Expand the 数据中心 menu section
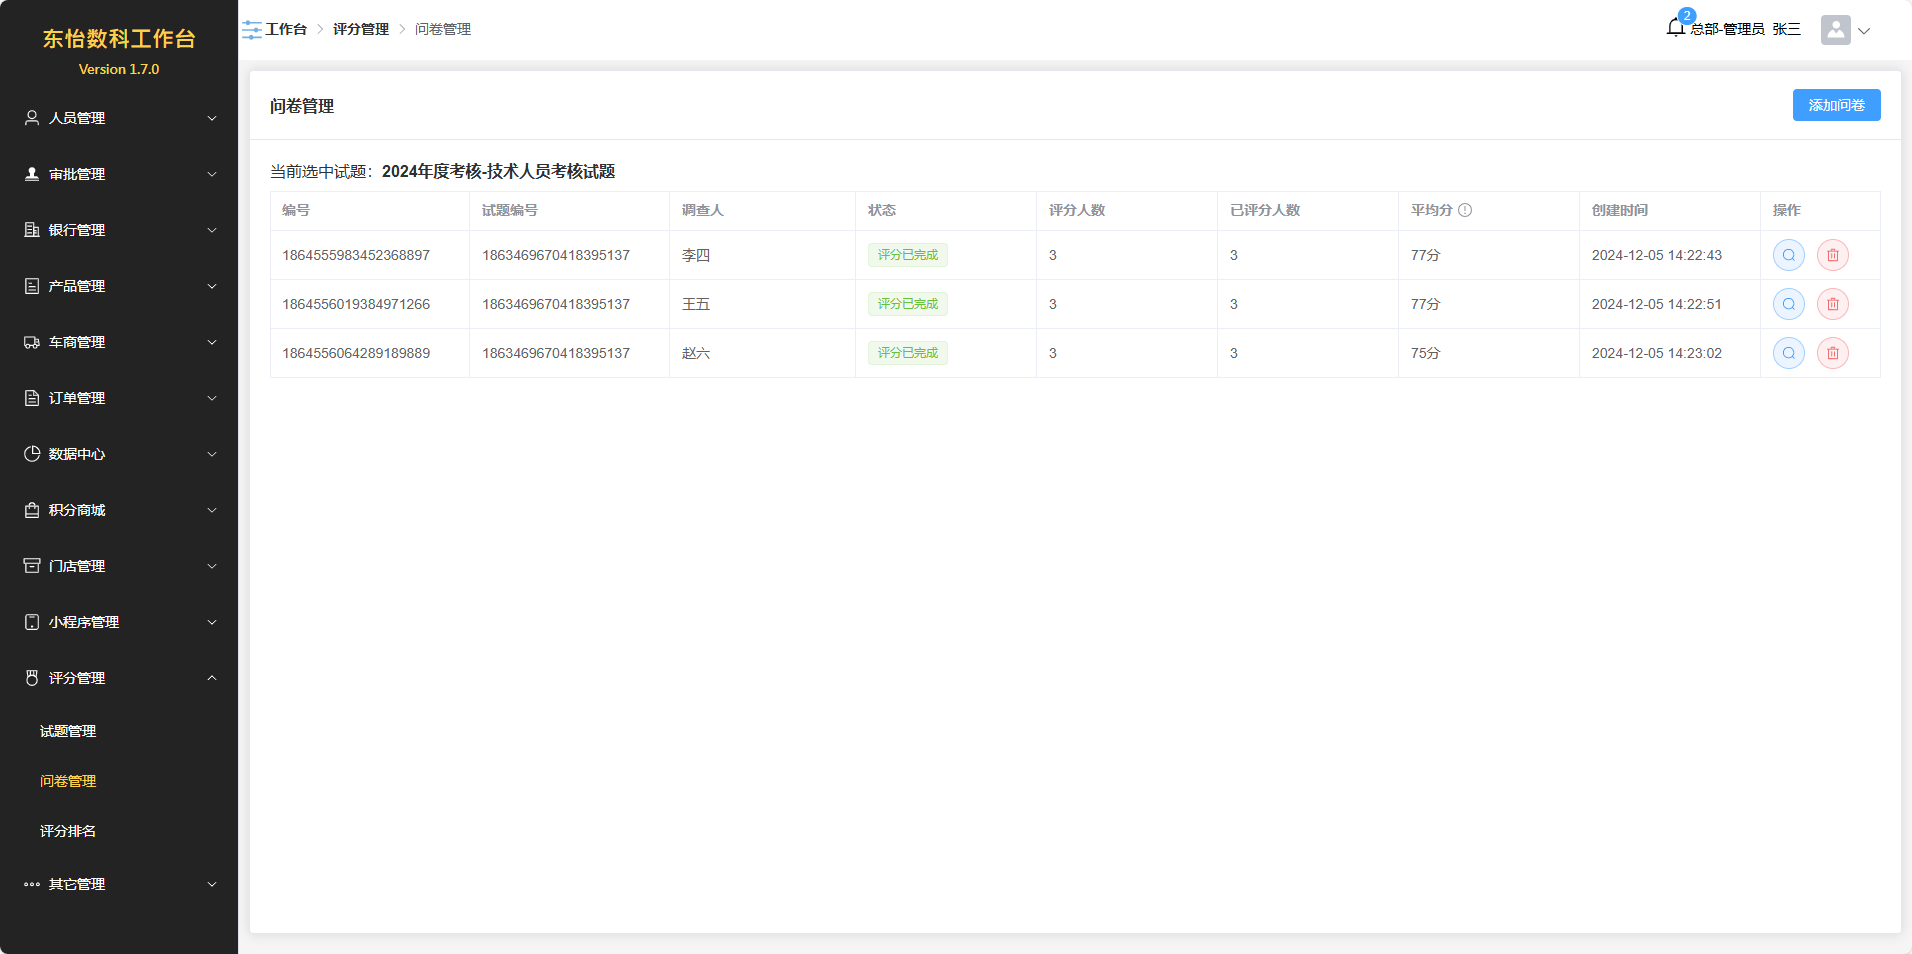The width and height of the screenshot is (1912, 954). coord(119,454)
